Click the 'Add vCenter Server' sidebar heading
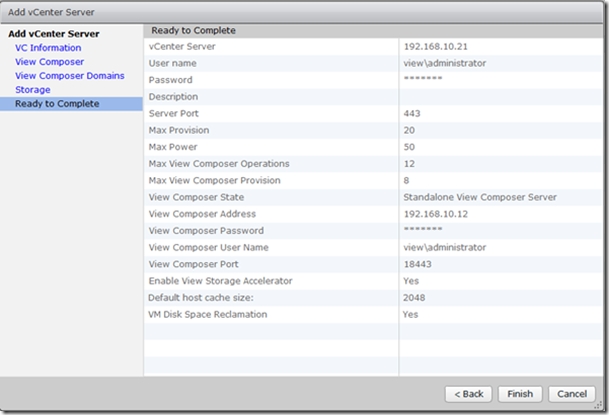Screen dimensions: 609x415 [x=54, y=34]
